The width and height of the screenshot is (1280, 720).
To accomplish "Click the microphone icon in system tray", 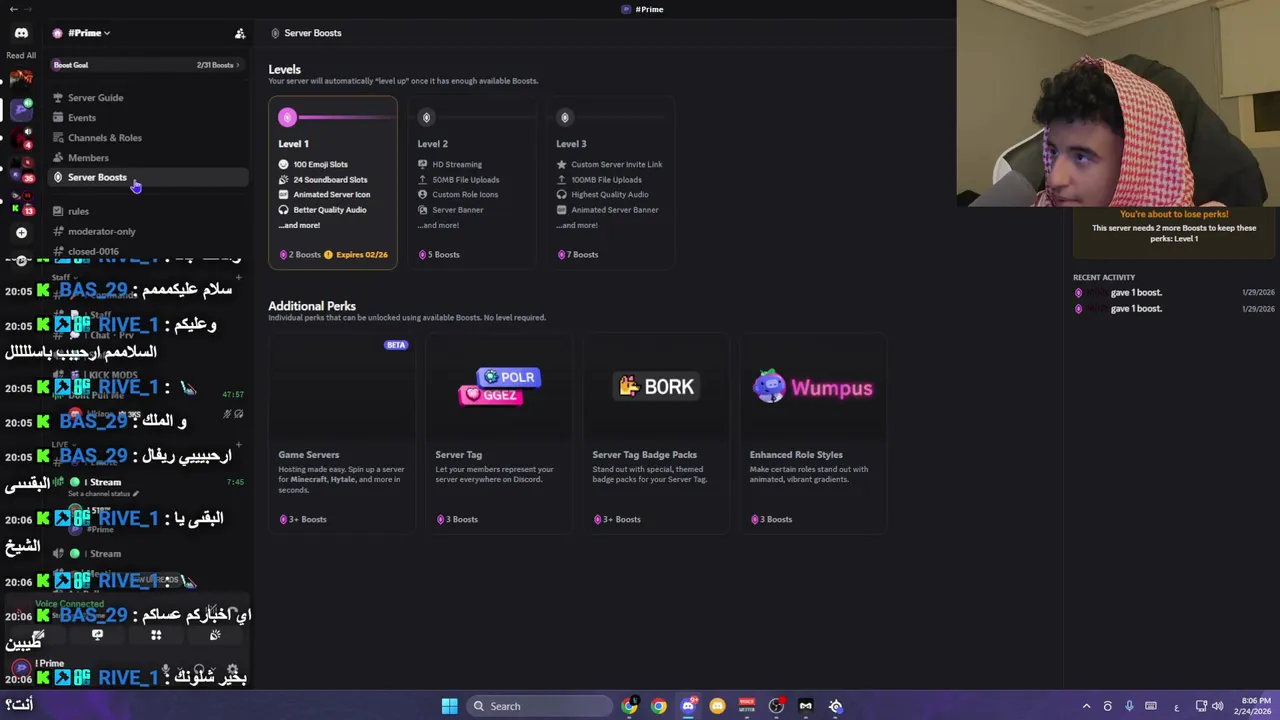I will [x=1129, y=706].
